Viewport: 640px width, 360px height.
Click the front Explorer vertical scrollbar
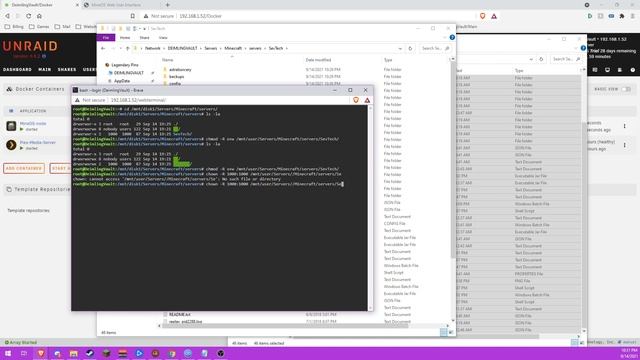tap(452, 159)
